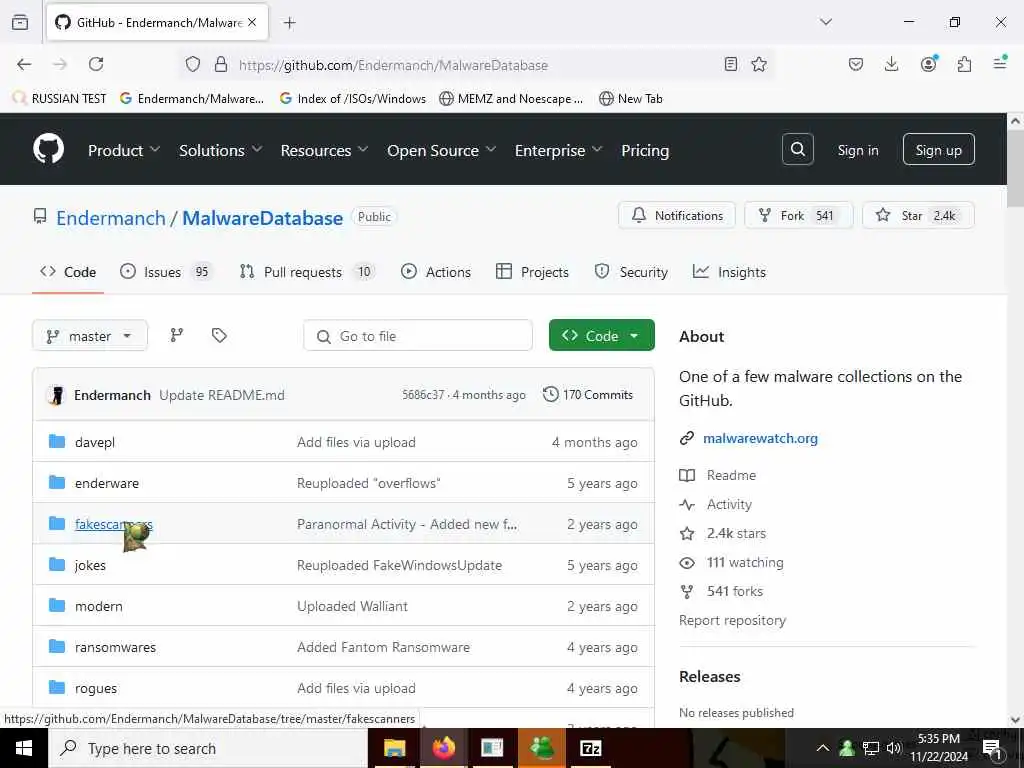The width and height of the screenshot is (1024, 768).
Task: Click the volume speaker tray icon
Action: [893, 748]
